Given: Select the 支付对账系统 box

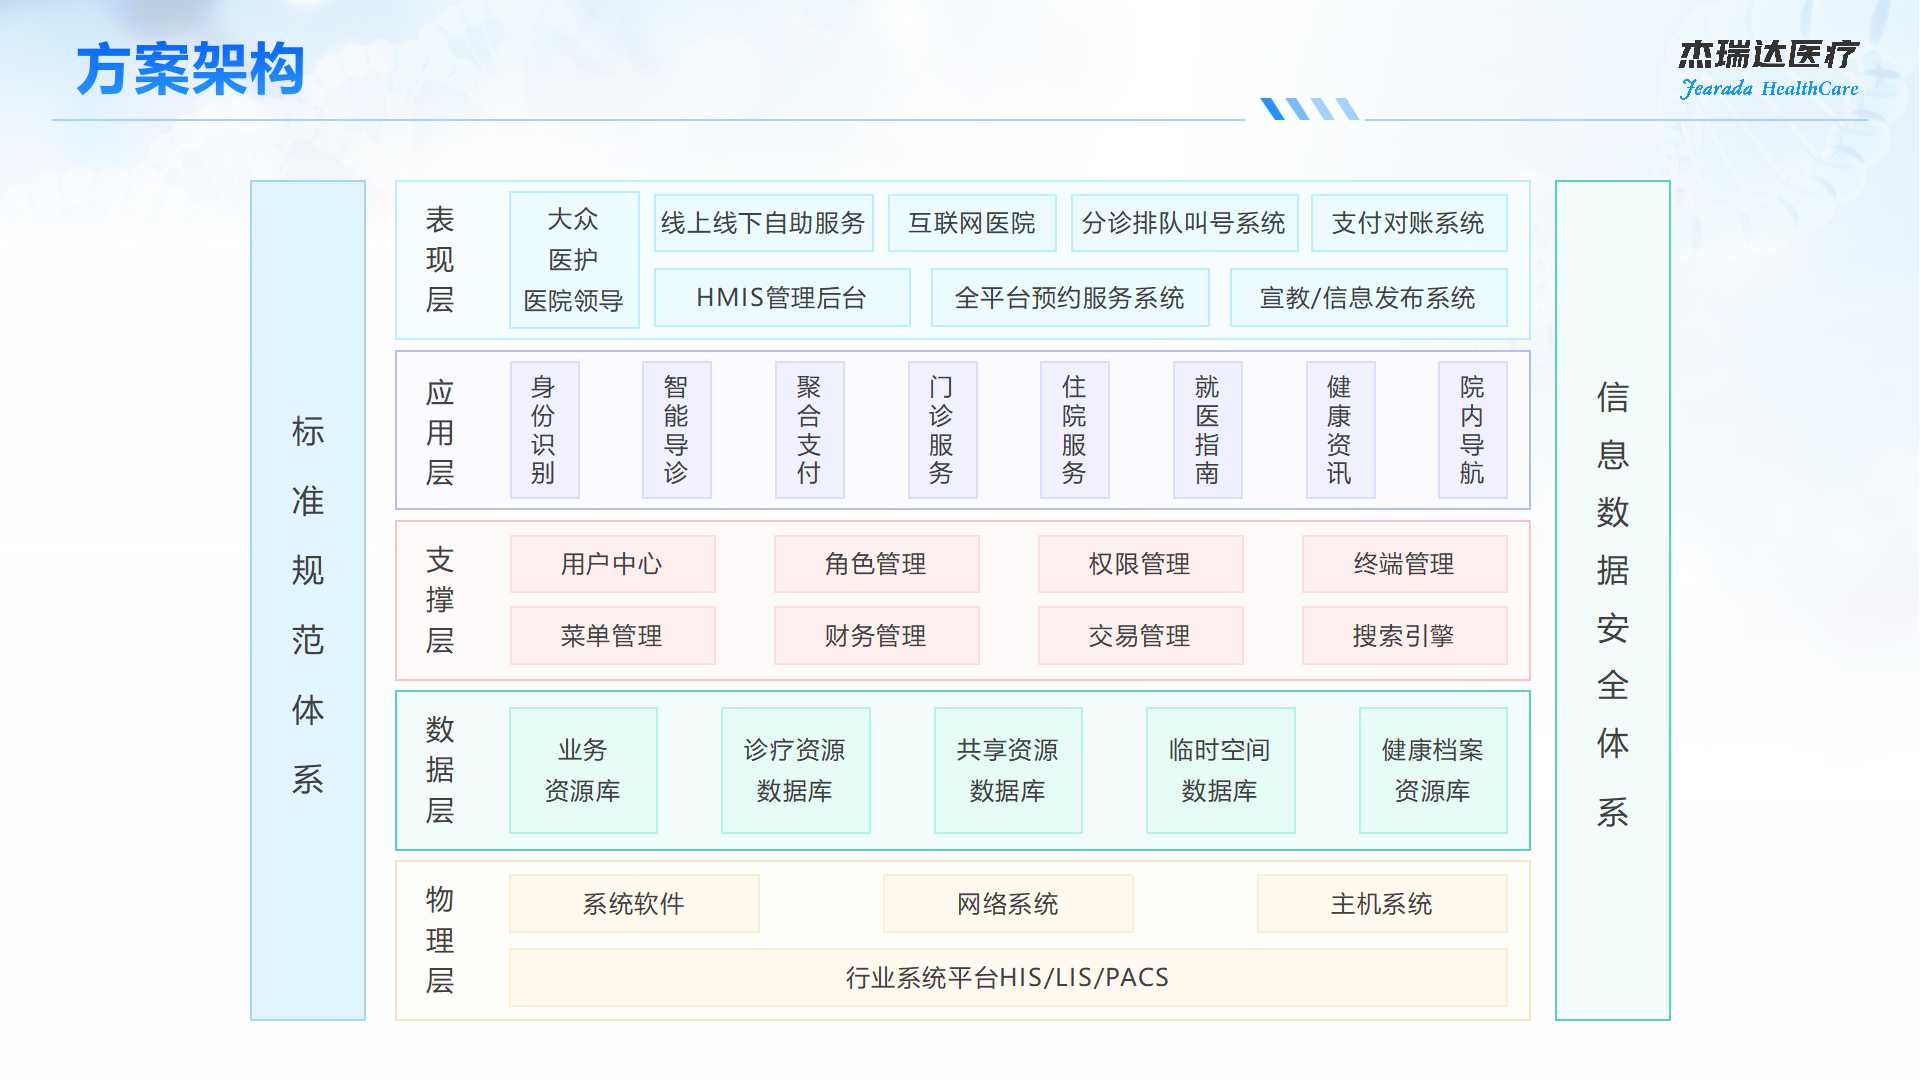Looking at the screenshot, I should (1408, 223).
